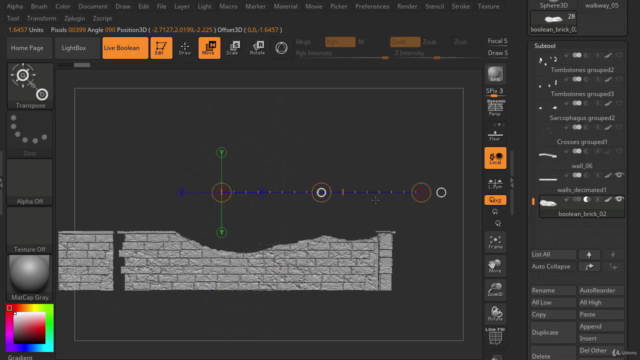
Task: Click the Frame view icon
Action: tap(495, 242)
